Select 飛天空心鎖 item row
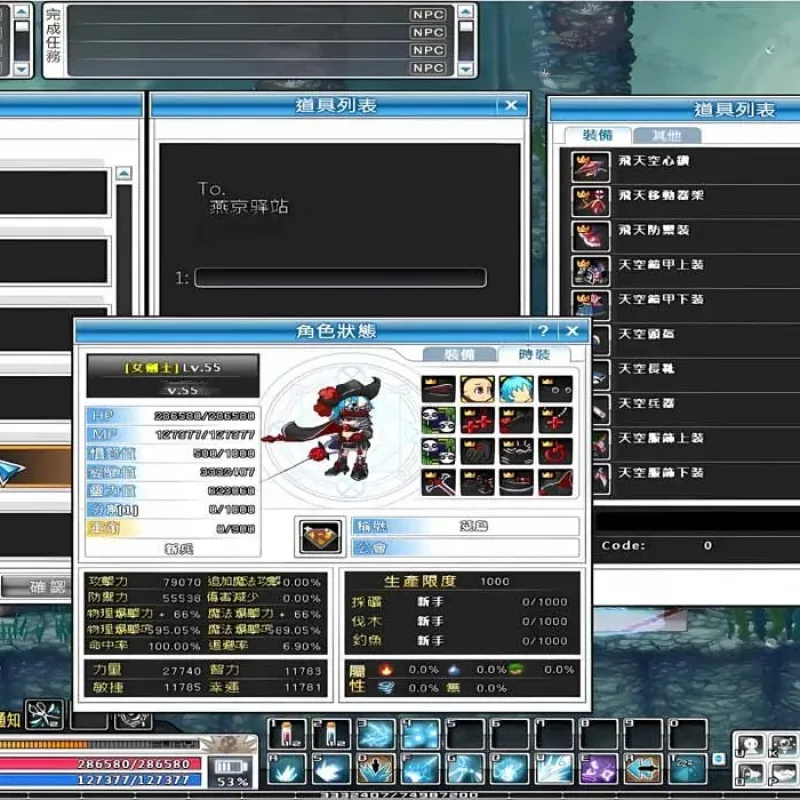 tap(685, 167)
